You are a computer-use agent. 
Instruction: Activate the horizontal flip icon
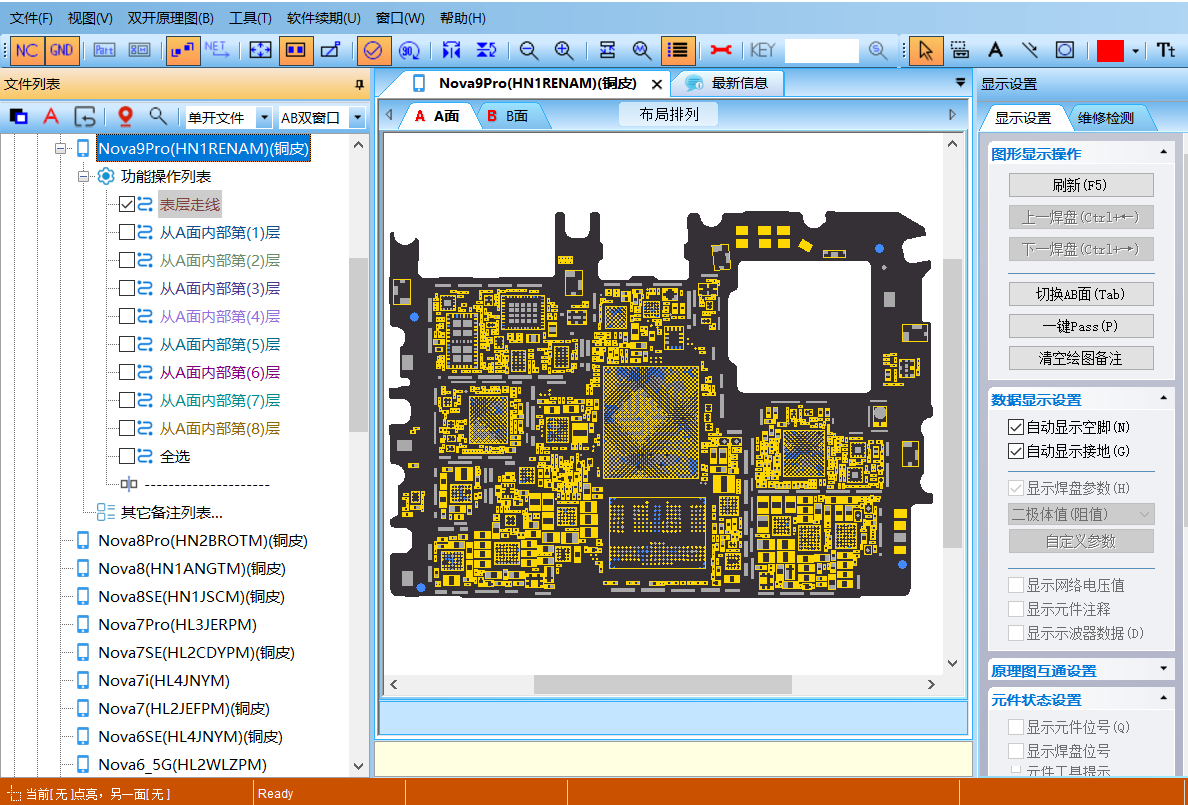coord(450,50)
